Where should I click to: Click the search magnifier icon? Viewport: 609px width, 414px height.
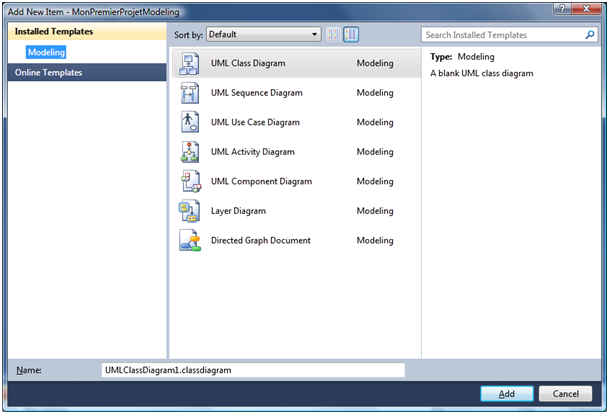tap(592, 35)
